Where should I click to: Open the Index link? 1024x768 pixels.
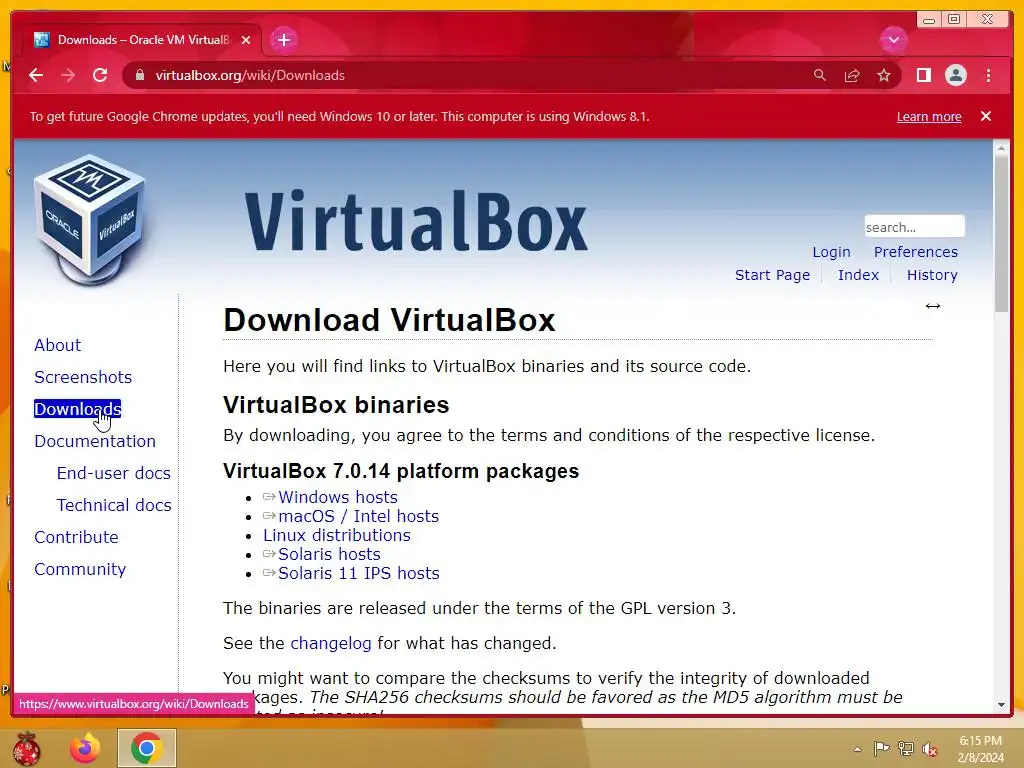(x=858, y=275)
